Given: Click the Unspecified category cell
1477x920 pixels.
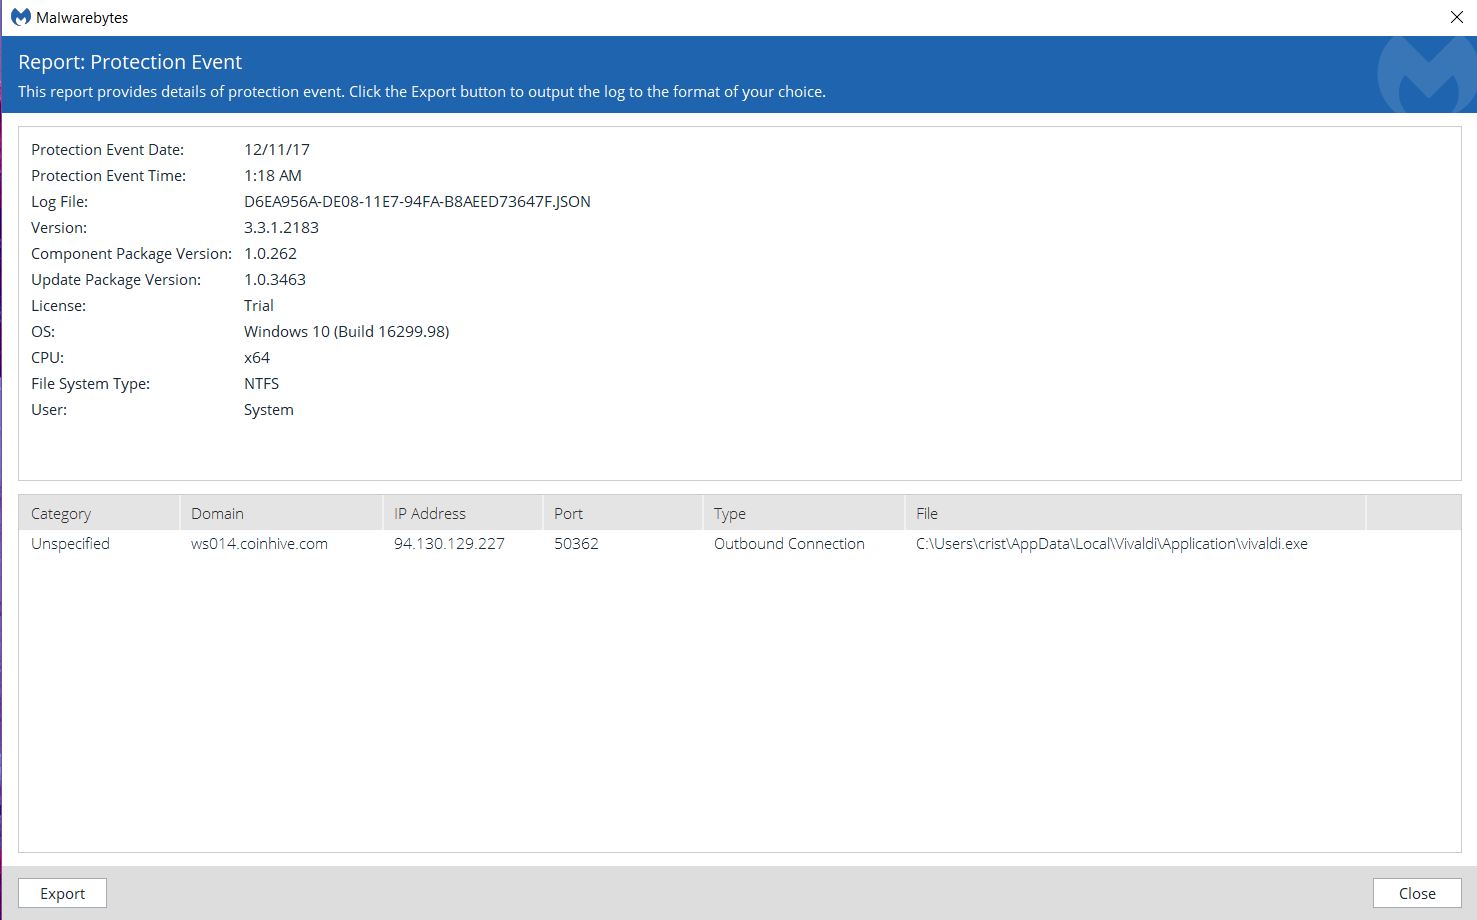Looking at the screenshot, I should (70, 544).
